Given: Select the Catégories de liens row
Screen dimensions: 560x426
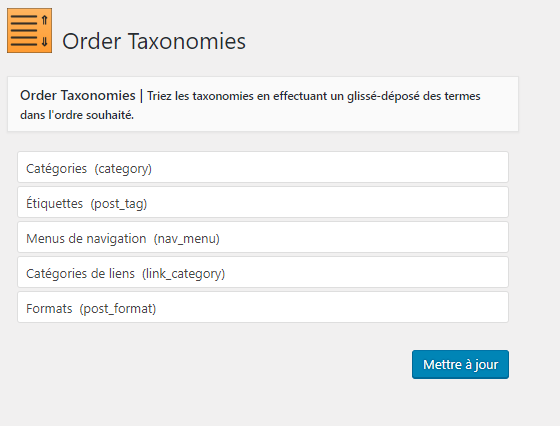Looking at the screenshot, I should tap(263, 272).
